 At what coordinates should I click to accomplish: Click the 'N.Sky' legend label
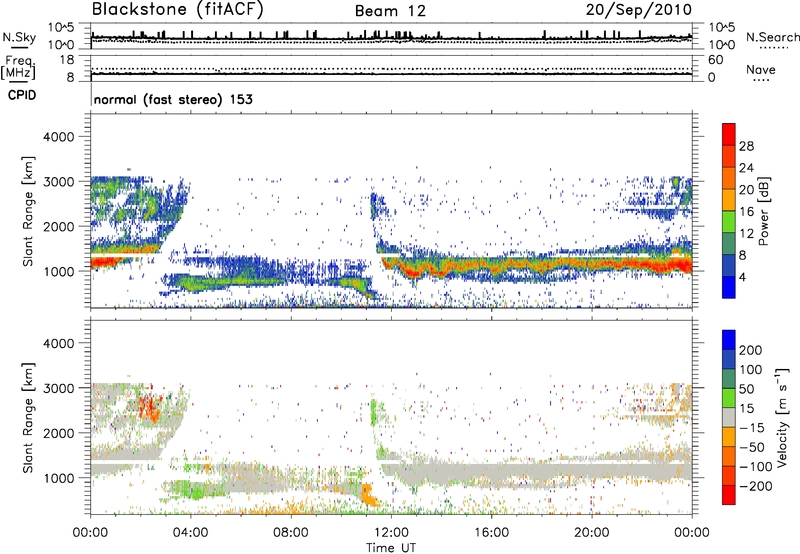tap(19, 37)
